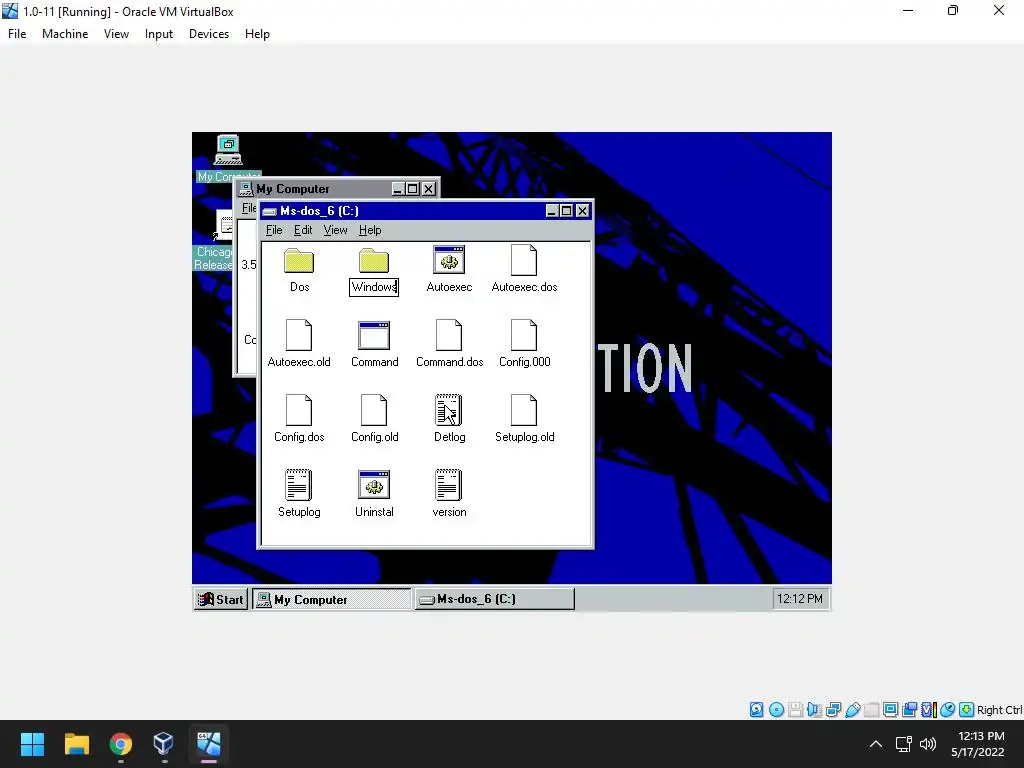Screen dimensions: 1024x768
Task: Click the 12:12 PM guest clock
Action: click(x=800, y=599)
